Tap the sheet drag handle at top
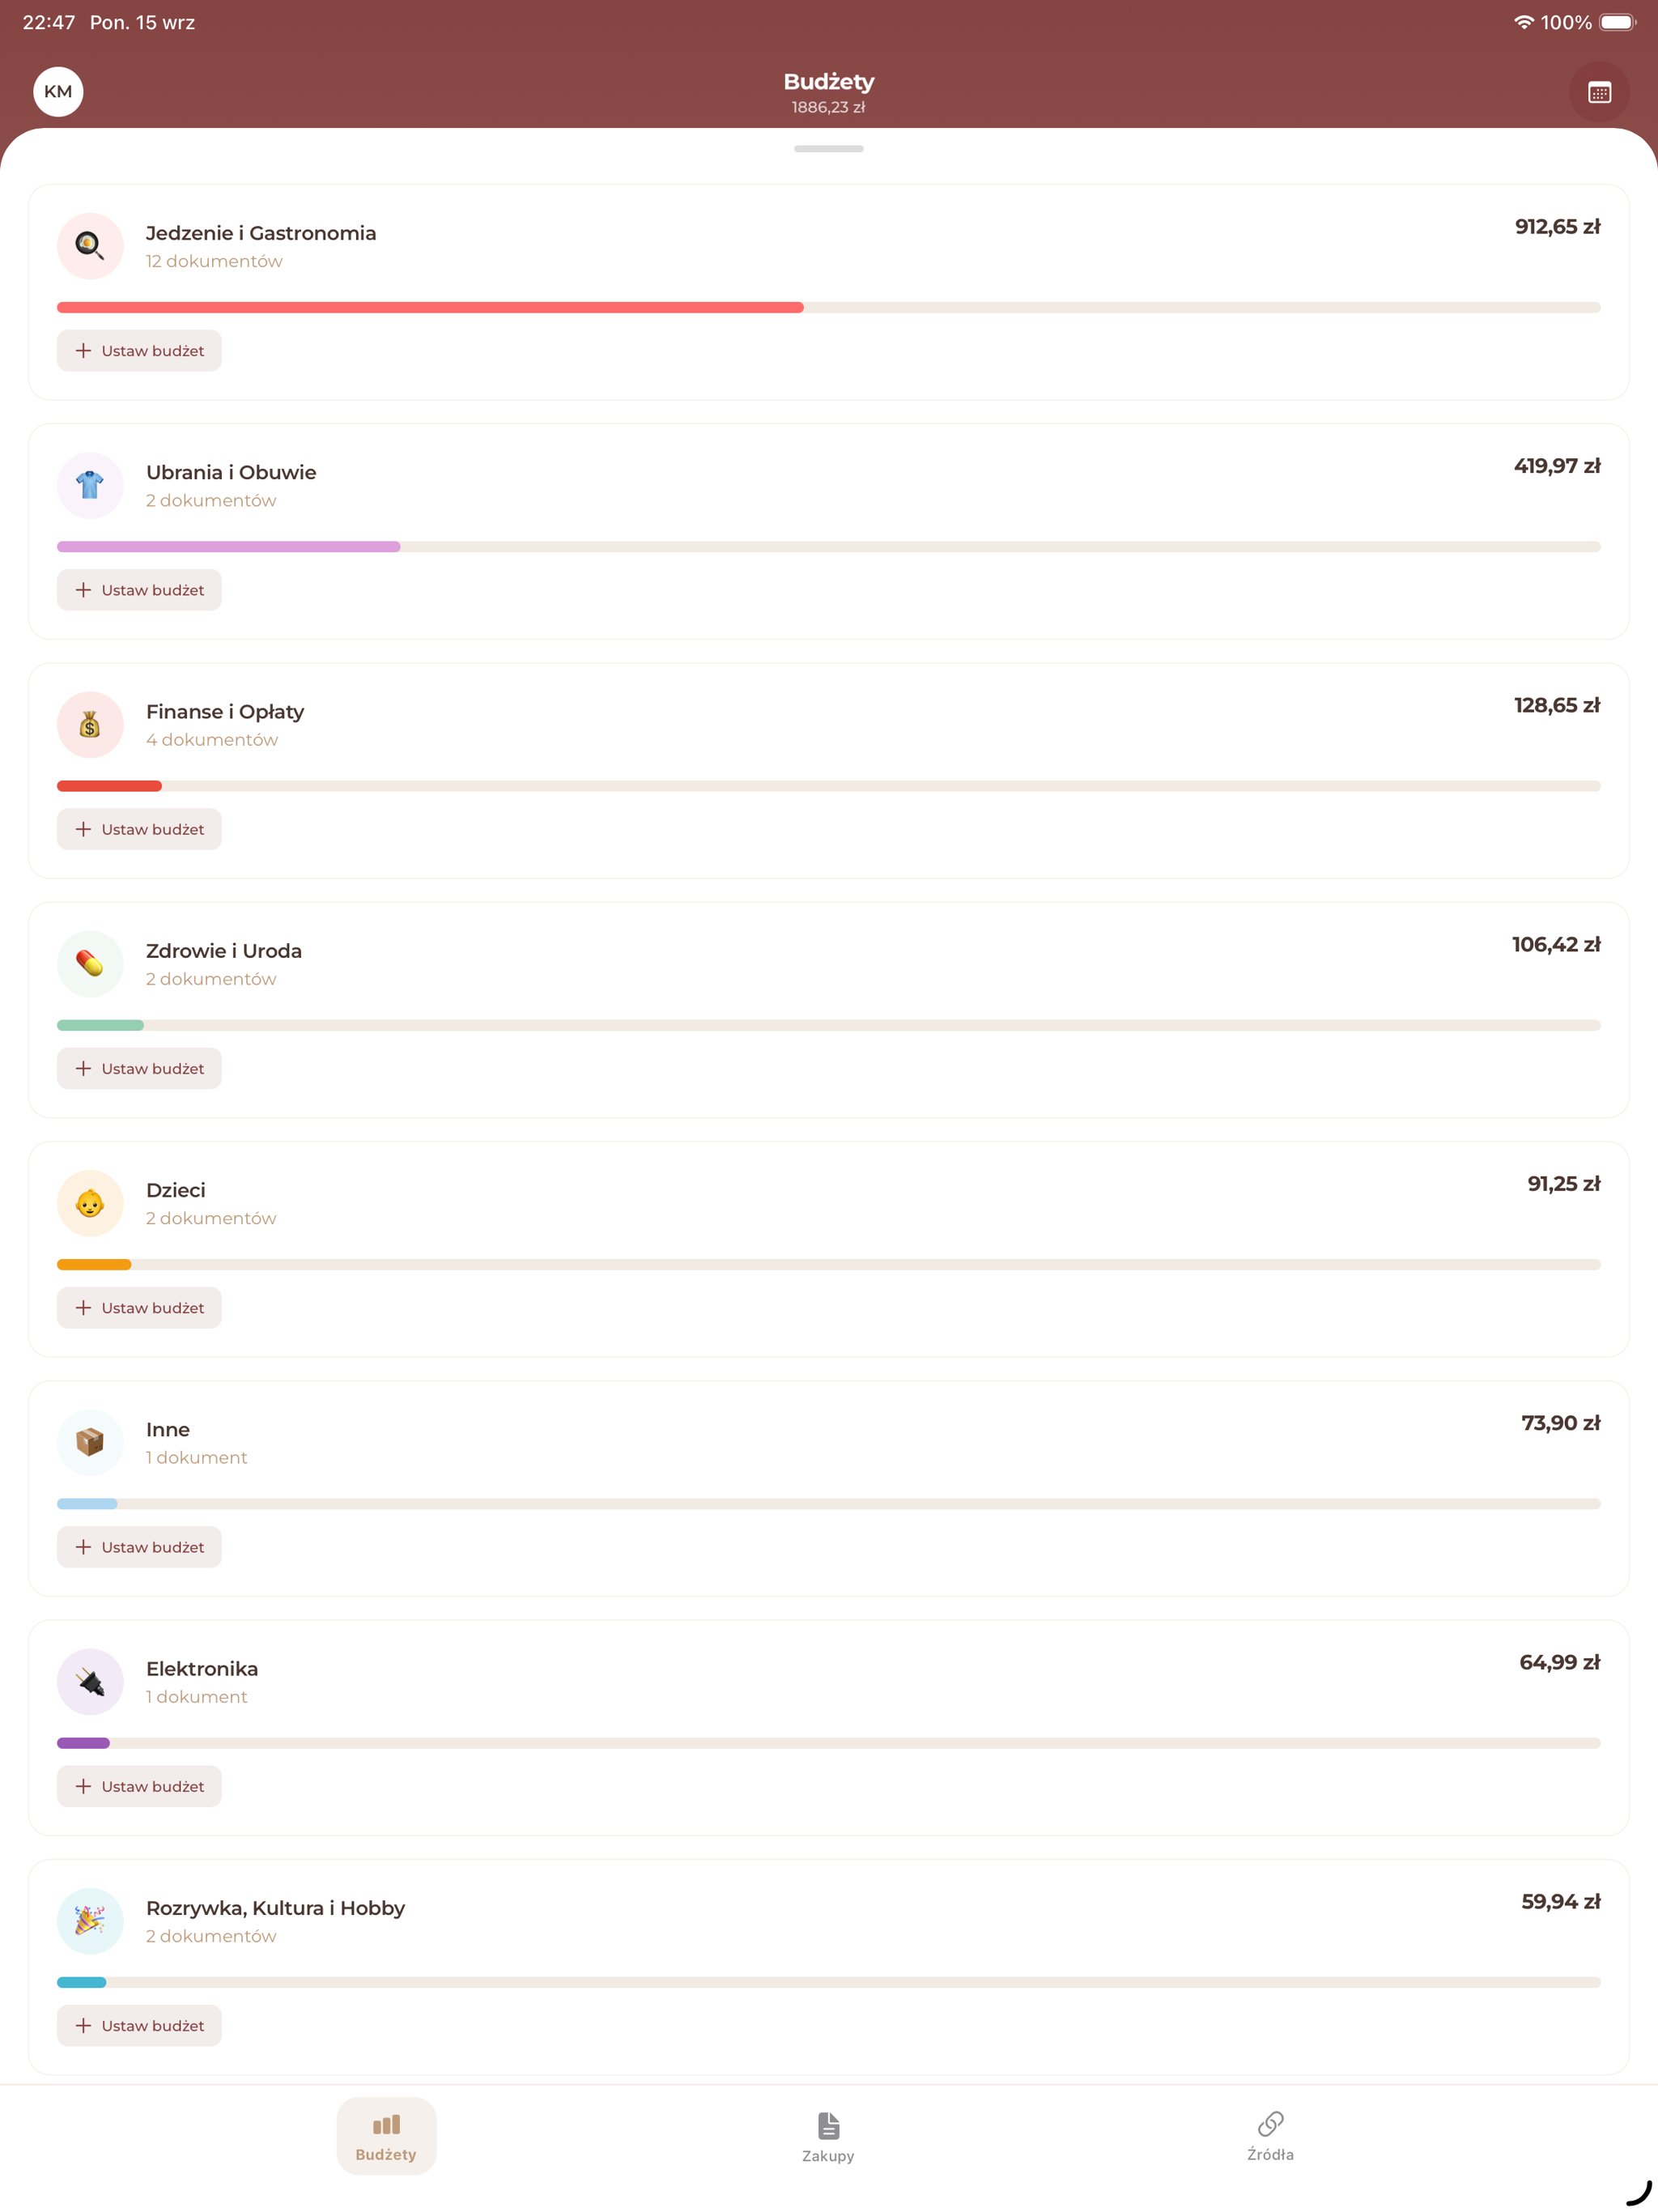This screenshot has height=2212, width=1658. point(829,149)
